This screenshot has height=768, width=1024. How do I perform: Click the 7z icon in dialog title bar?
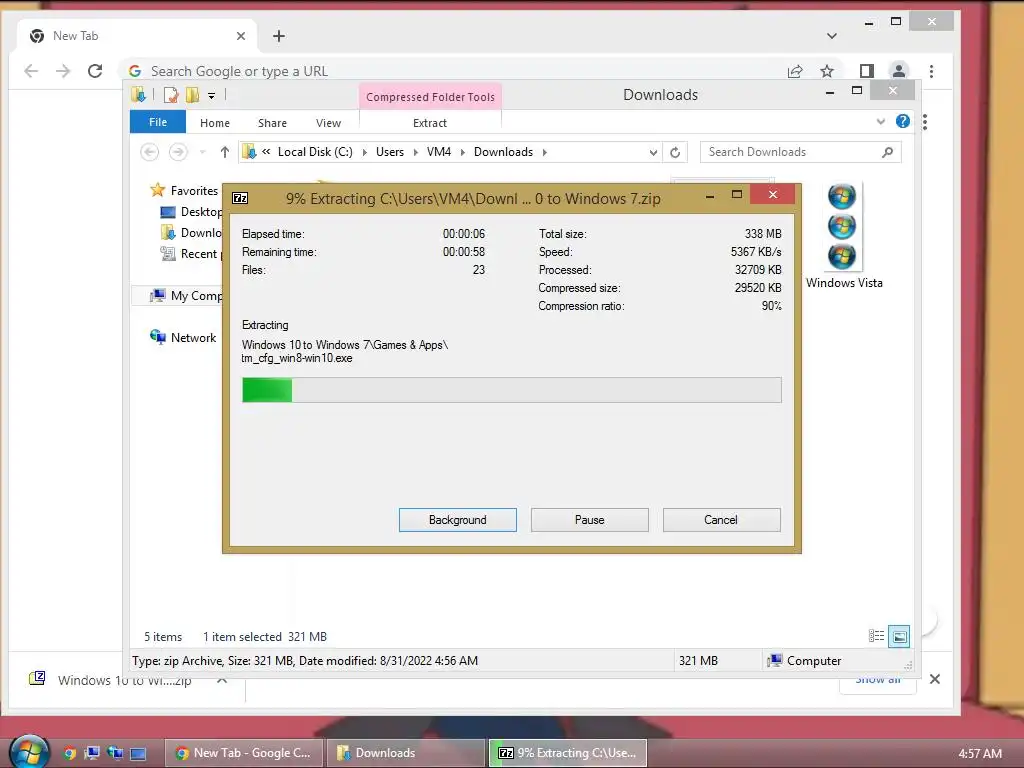(x=240, y=198)
